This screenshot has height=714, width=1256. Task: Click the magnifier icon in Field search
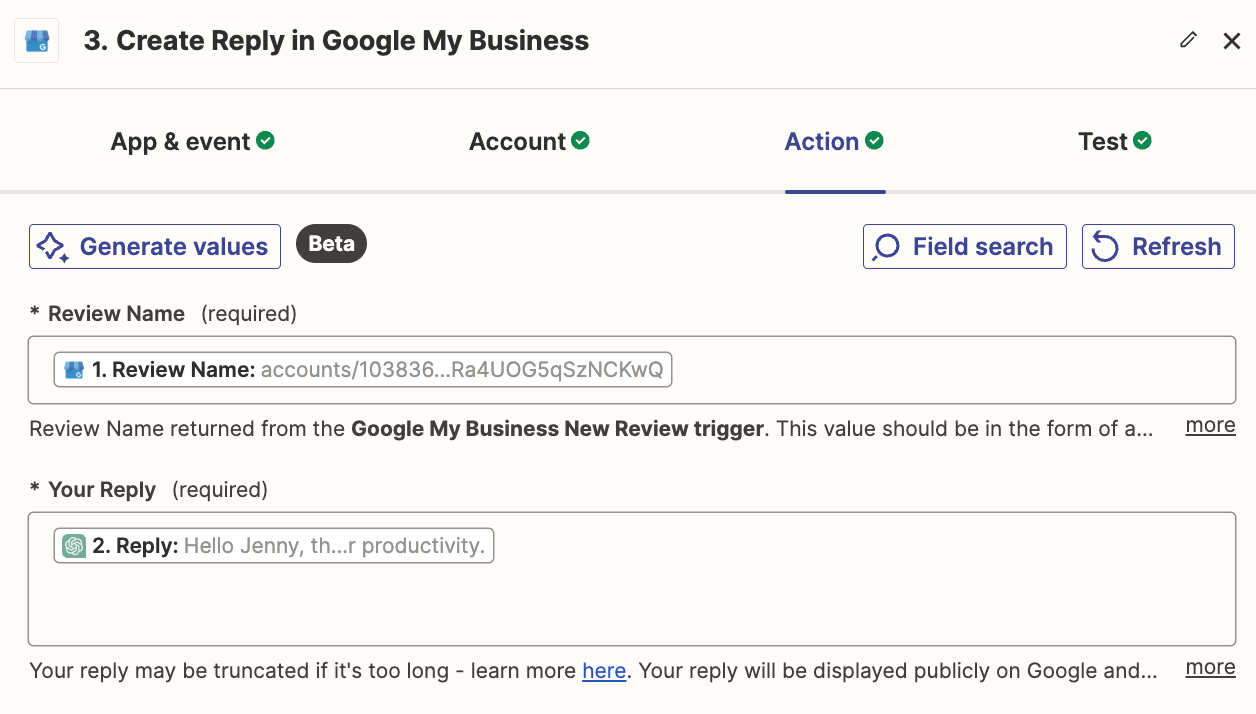point(886,247)
